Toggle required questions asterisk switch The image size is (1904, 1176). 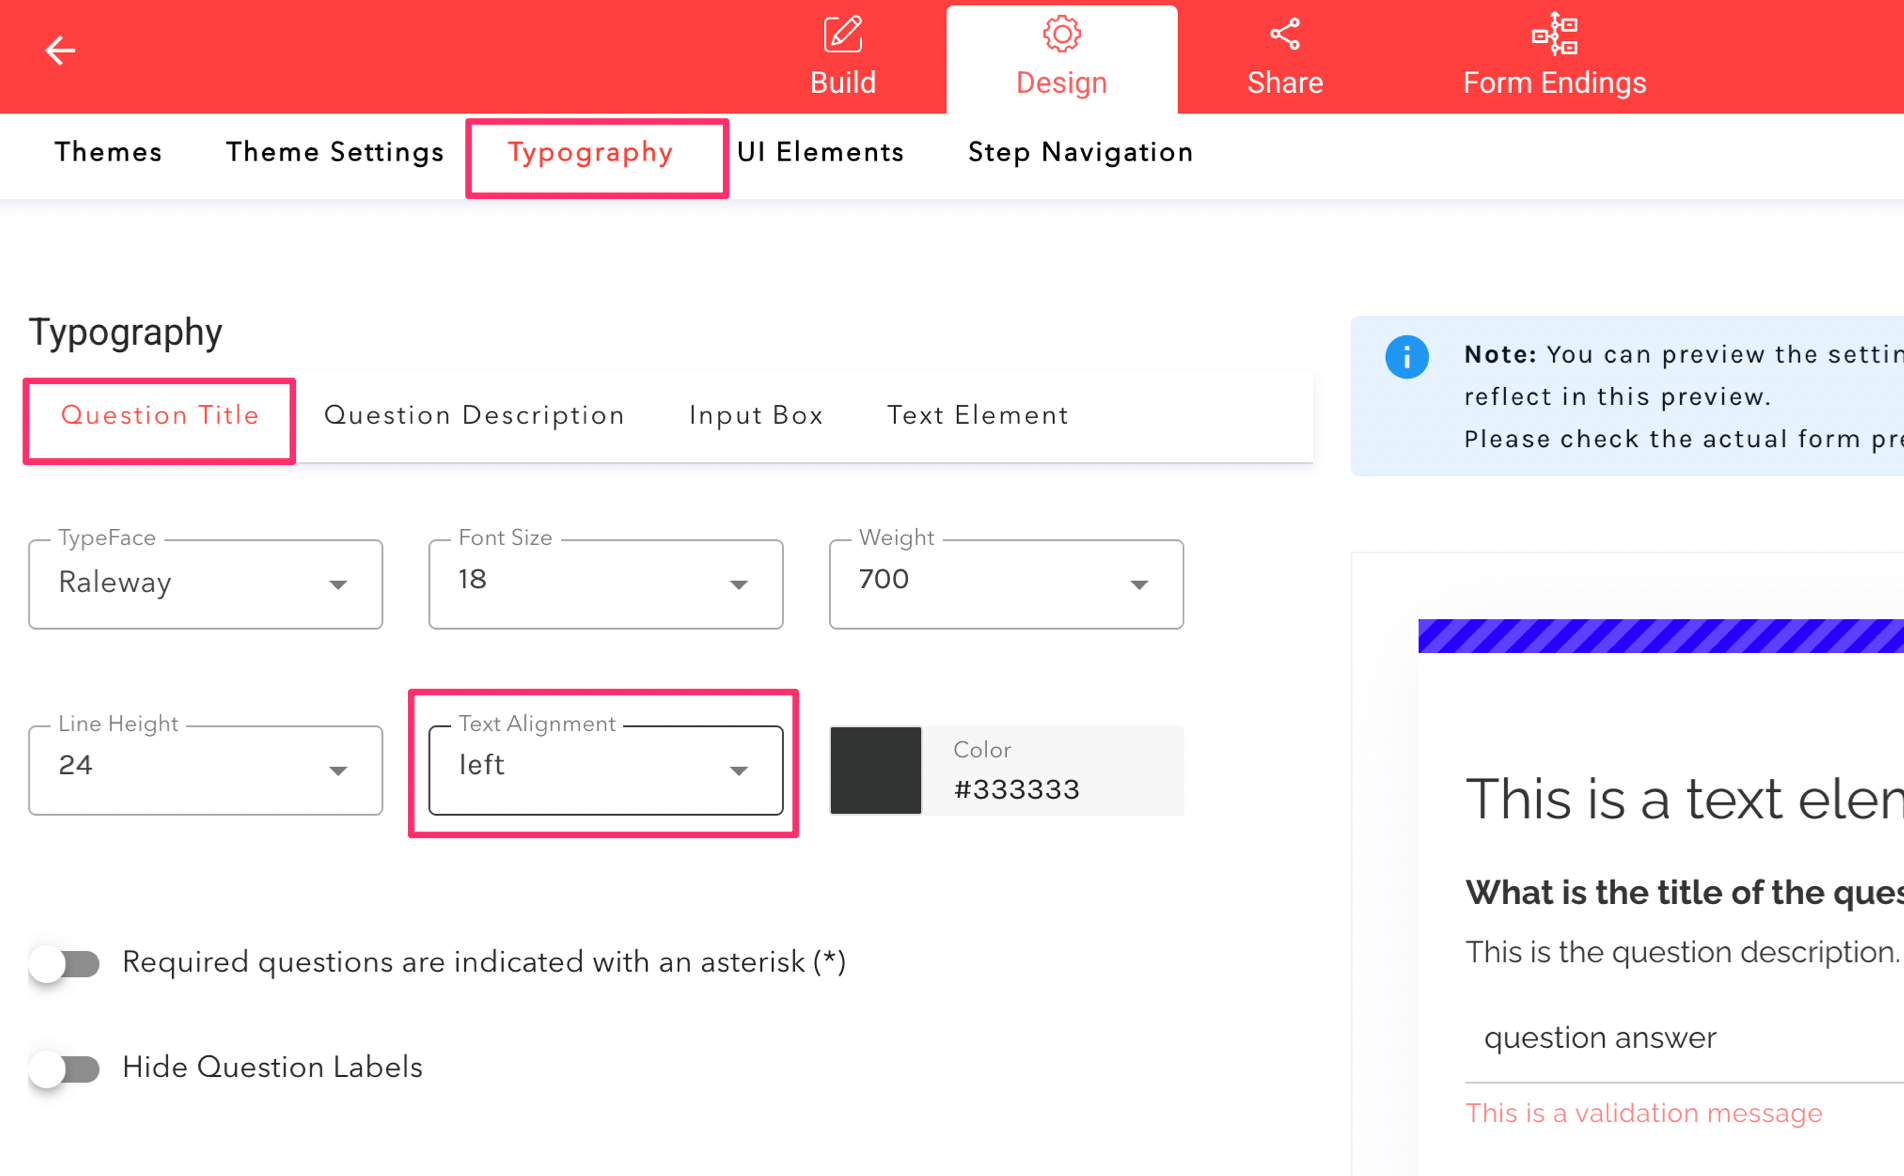65,963
